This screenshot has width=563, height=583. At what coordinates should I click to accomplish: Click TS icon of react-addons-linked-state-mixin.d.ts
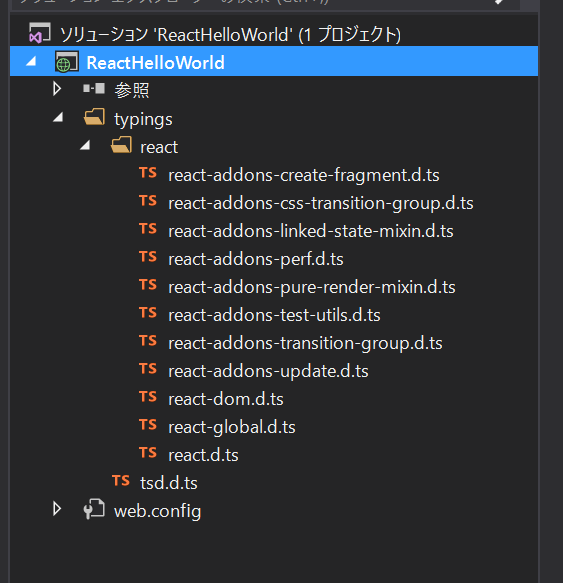tap(148, 229)
